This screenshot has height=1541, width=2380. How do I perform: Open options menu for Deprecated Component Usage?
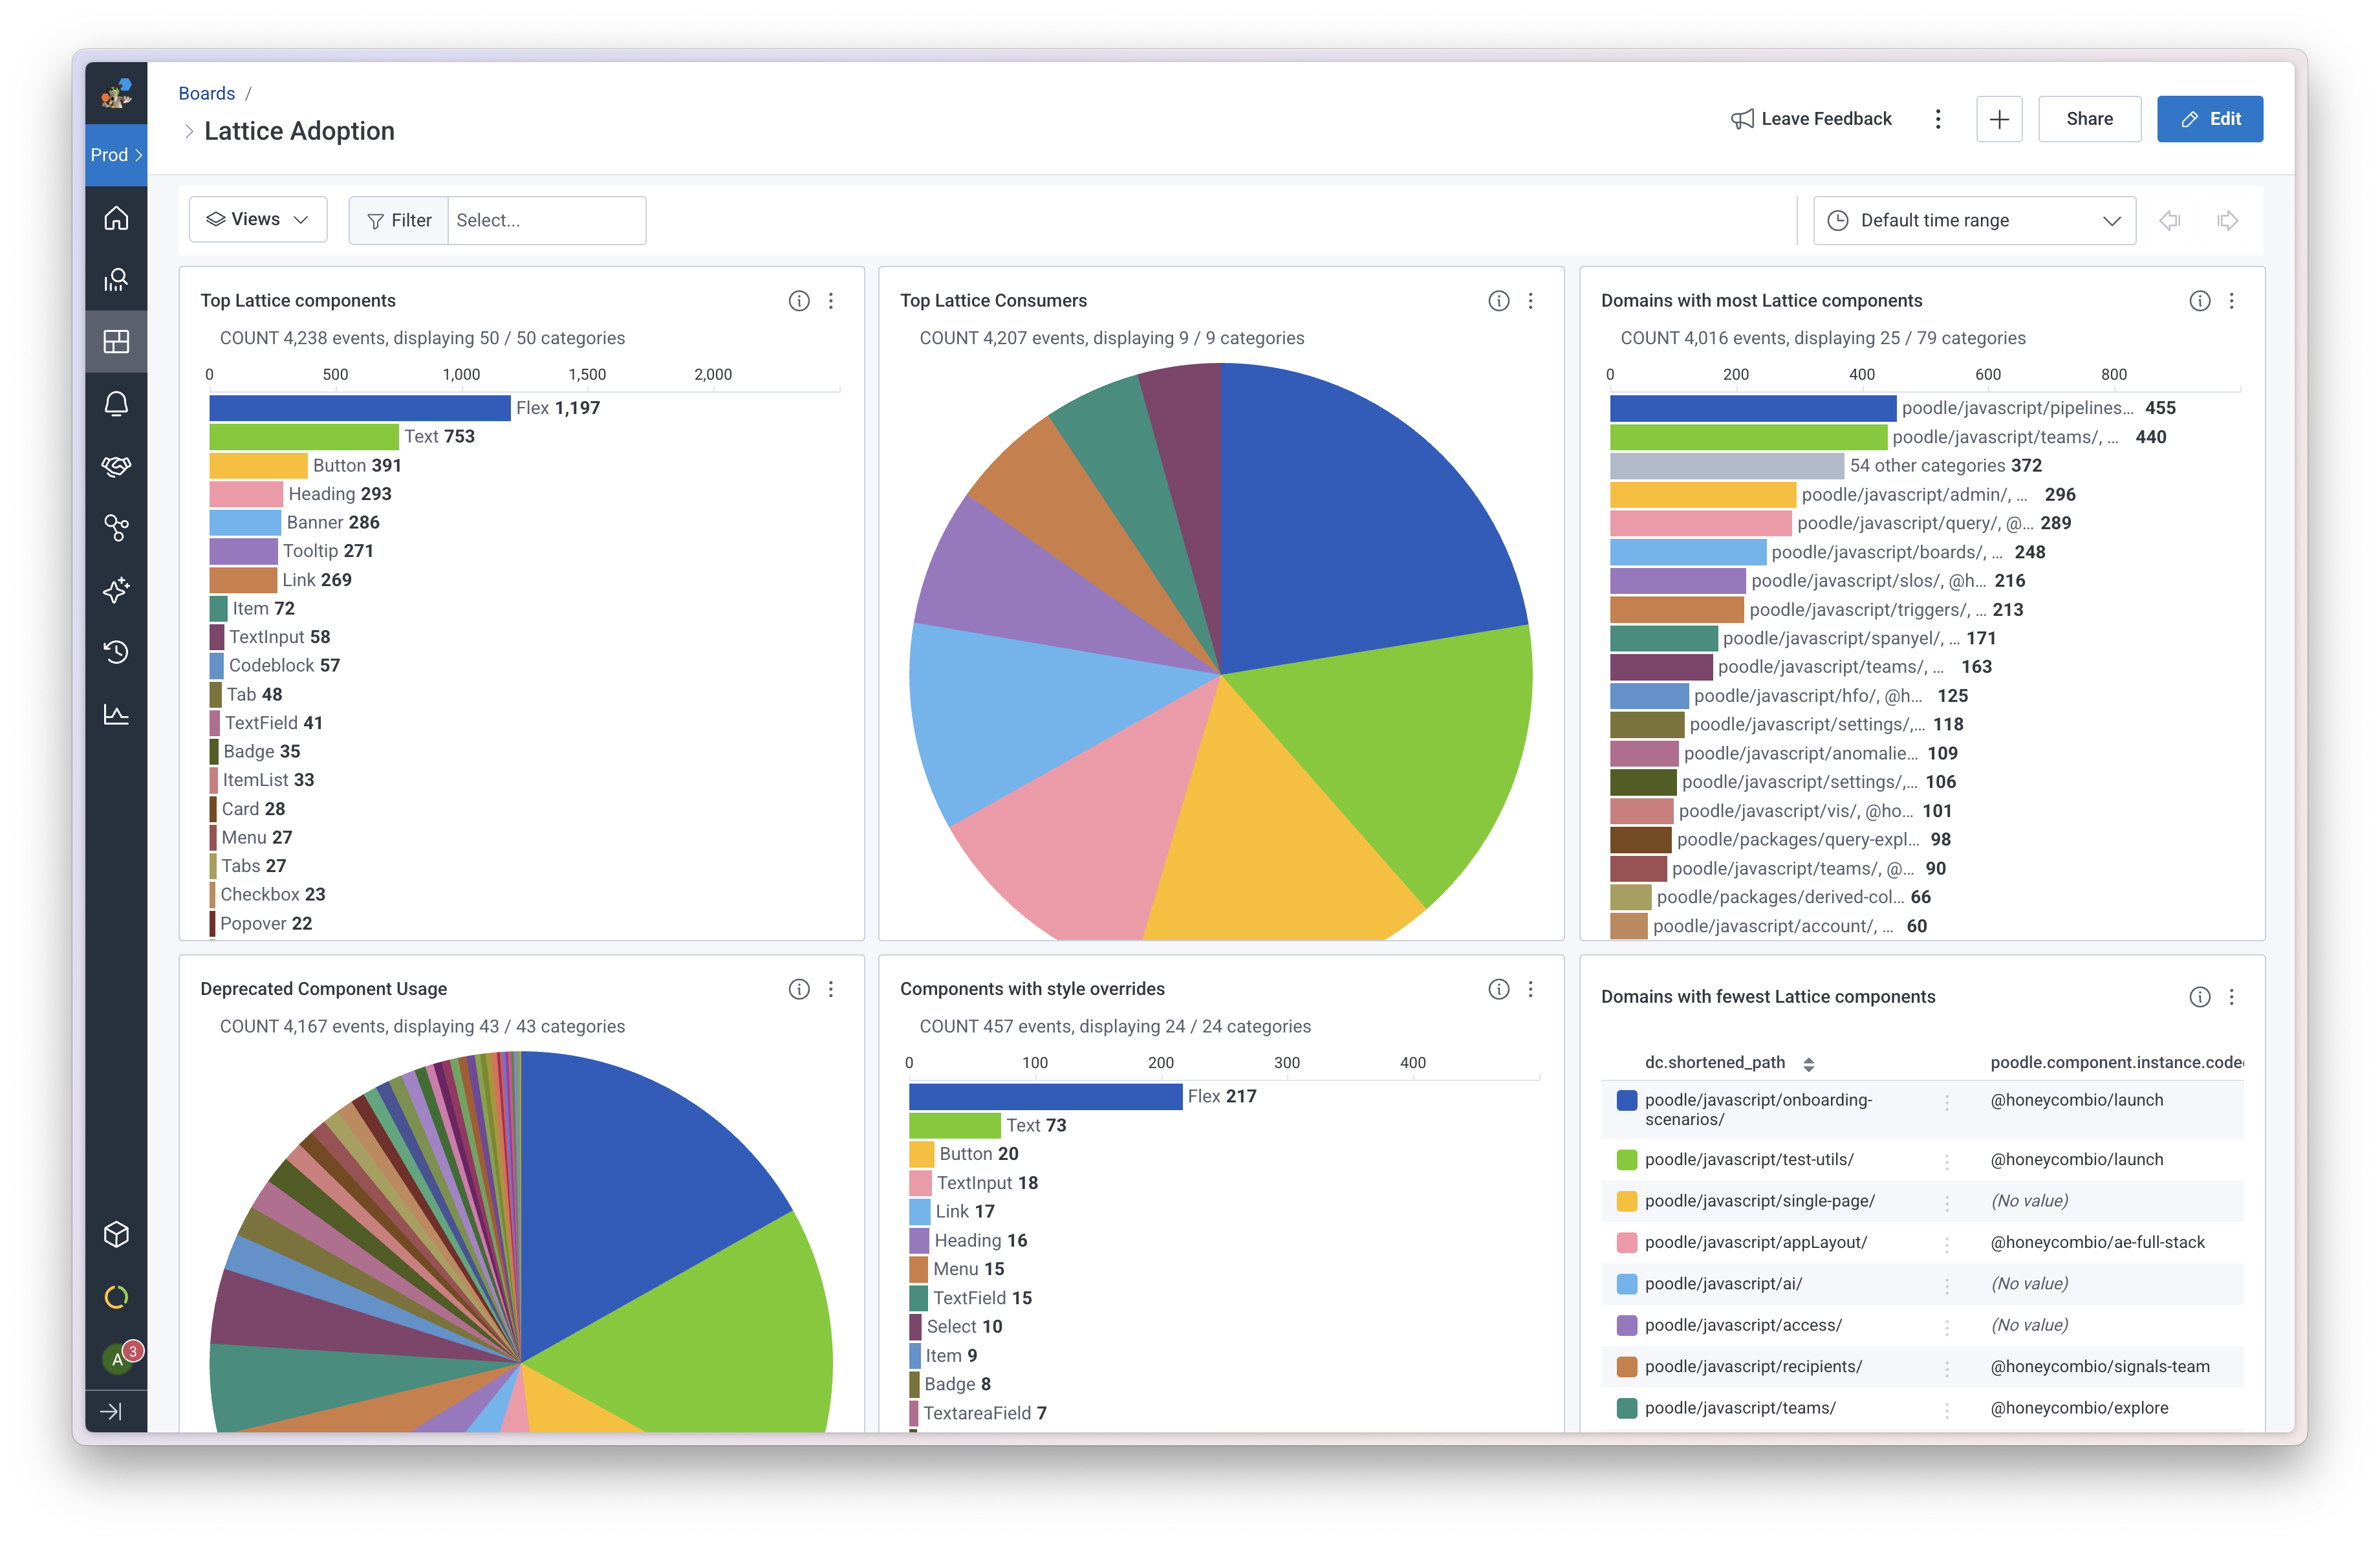point(831,989)
